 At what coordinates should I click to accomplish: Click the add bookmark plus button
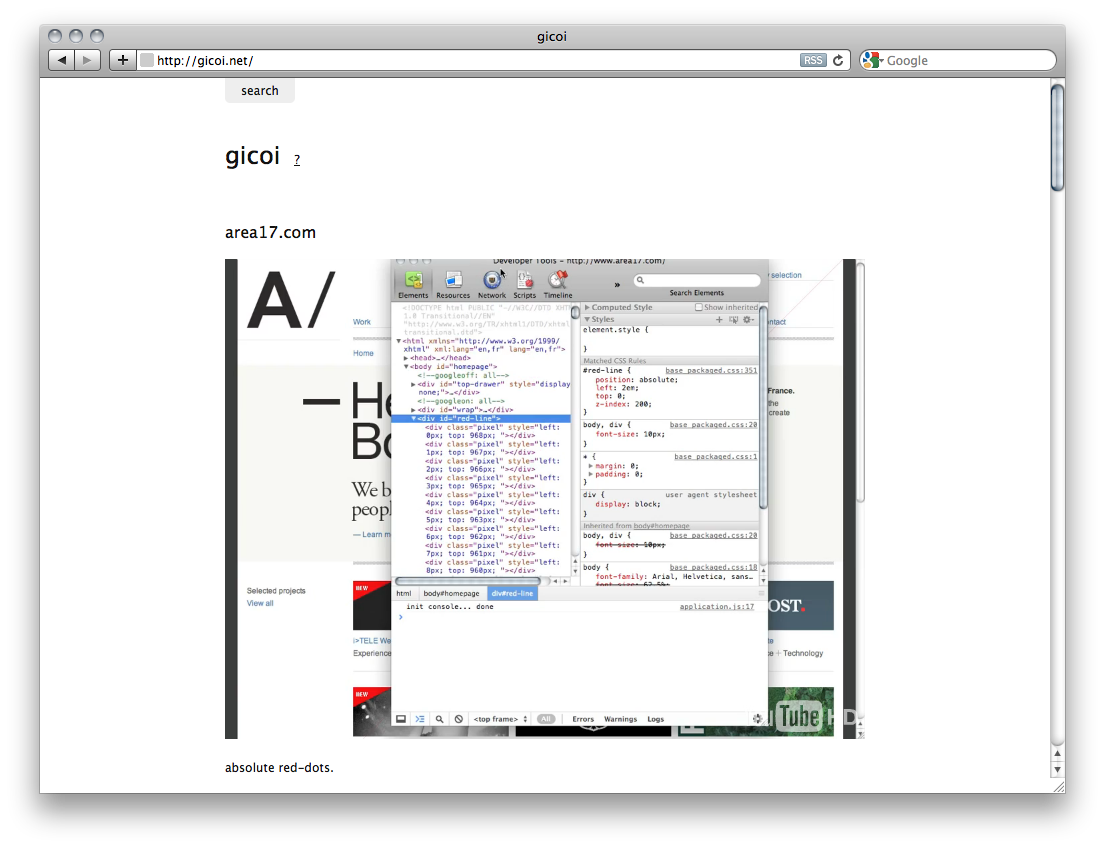pos(122,60)
